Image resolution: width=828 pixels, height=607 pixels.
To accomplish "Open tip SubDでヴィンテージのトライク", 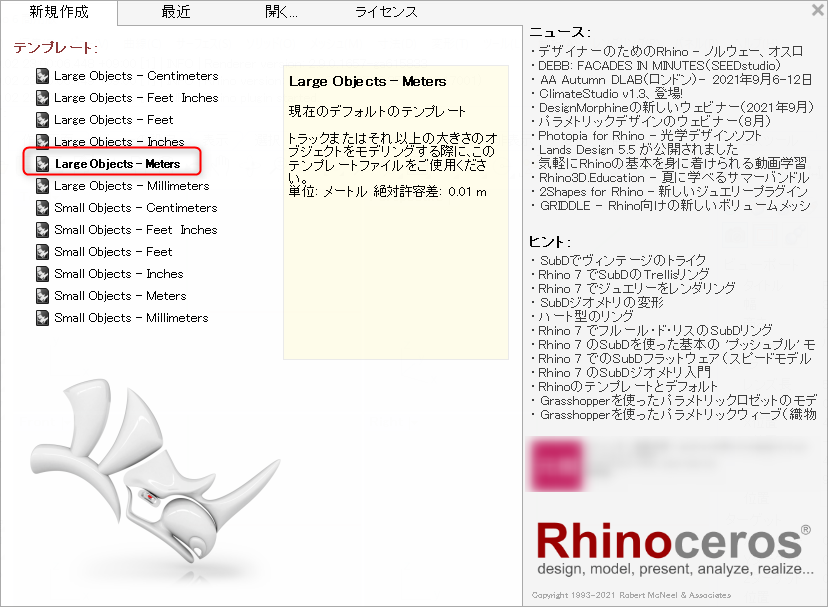I will point(623,260).
